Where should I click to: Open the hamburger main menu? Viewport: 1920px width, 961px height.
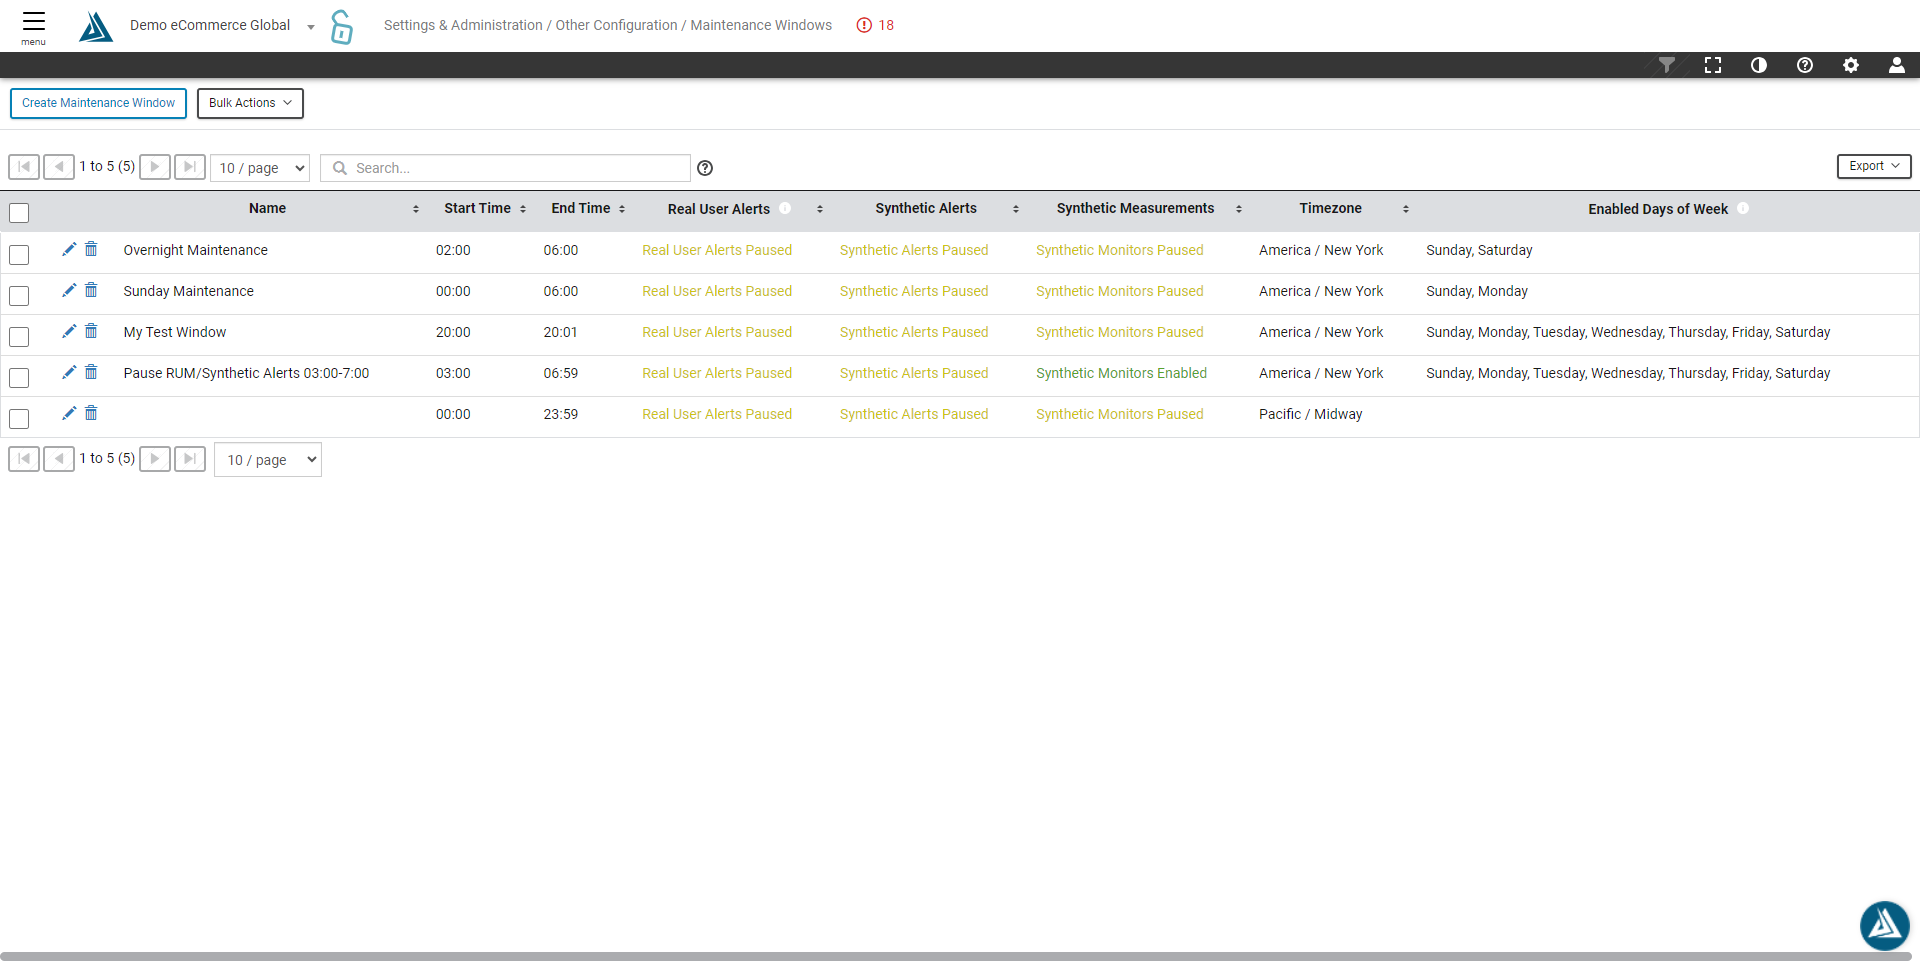pos(33,25)
